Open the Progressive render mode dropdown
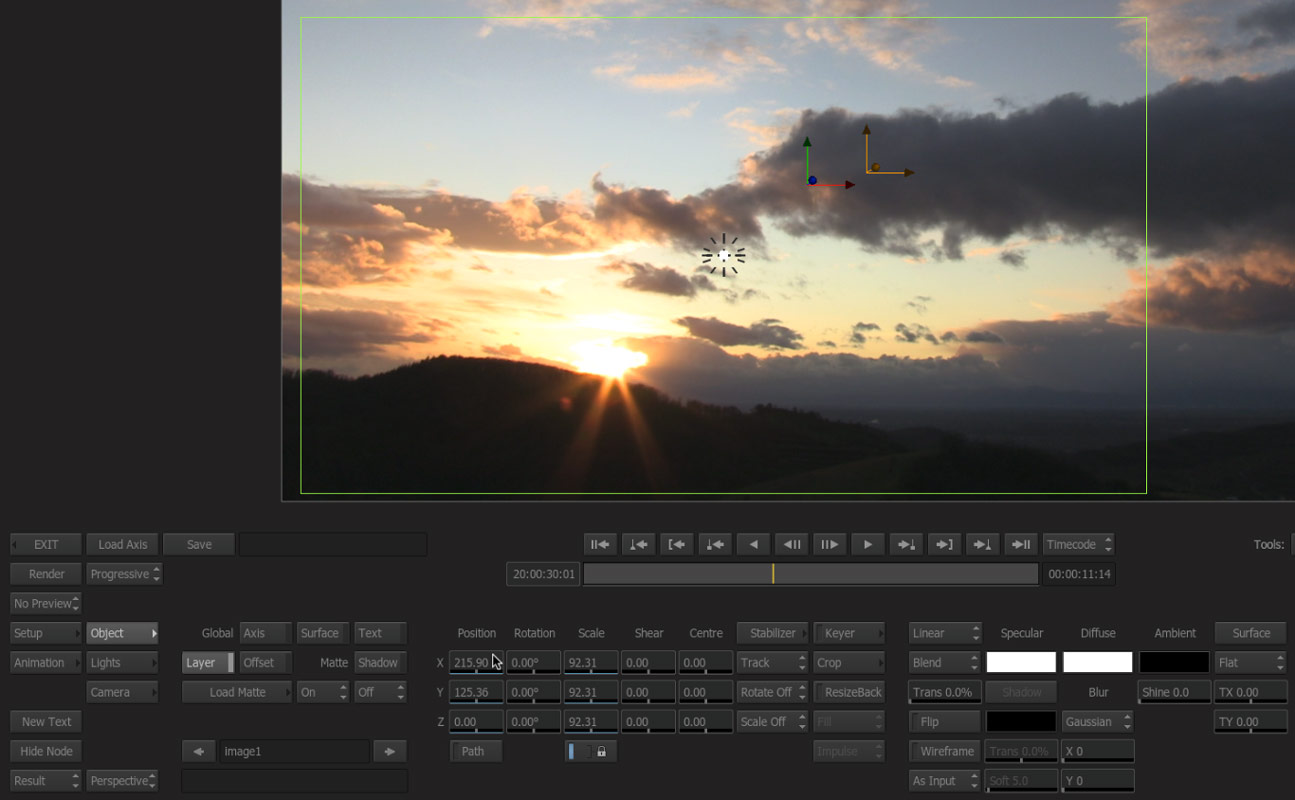The image size is (1295, 800). click(124, 574)
